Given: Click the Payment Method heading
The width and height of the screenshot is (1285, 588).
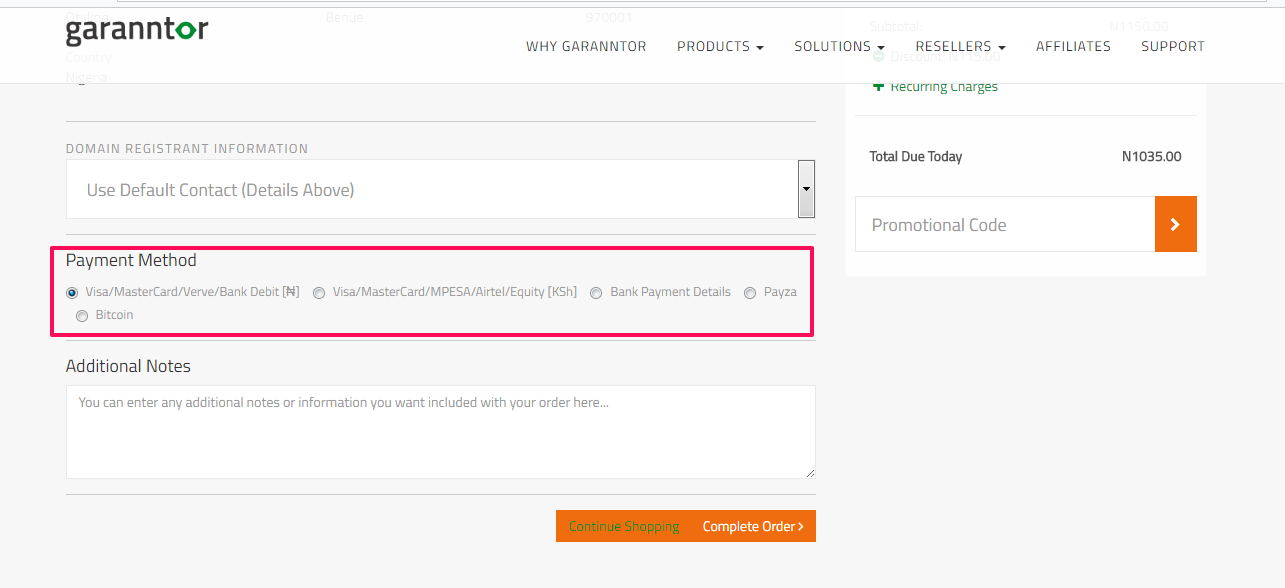Looking at the screenshot, I should pos(131,260).
